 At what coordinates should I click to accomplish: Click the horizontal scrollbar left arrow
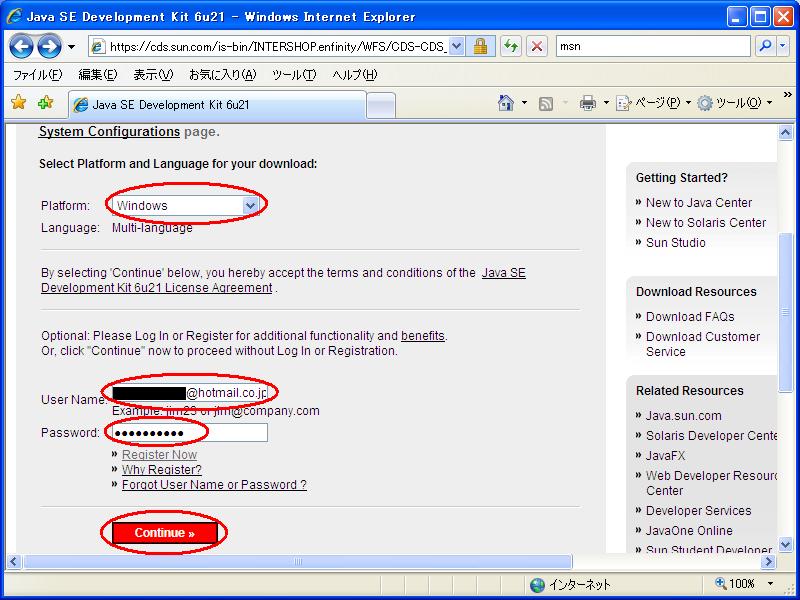pyautogui.click(x=14, y=562)
